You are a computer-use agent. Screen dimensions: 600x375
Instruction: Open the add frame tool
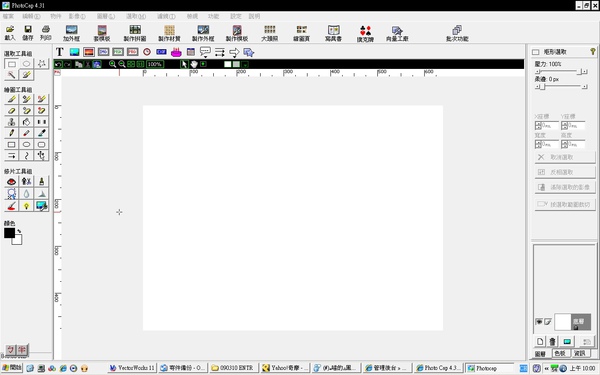pyautogui.click(x=72, y=33)
